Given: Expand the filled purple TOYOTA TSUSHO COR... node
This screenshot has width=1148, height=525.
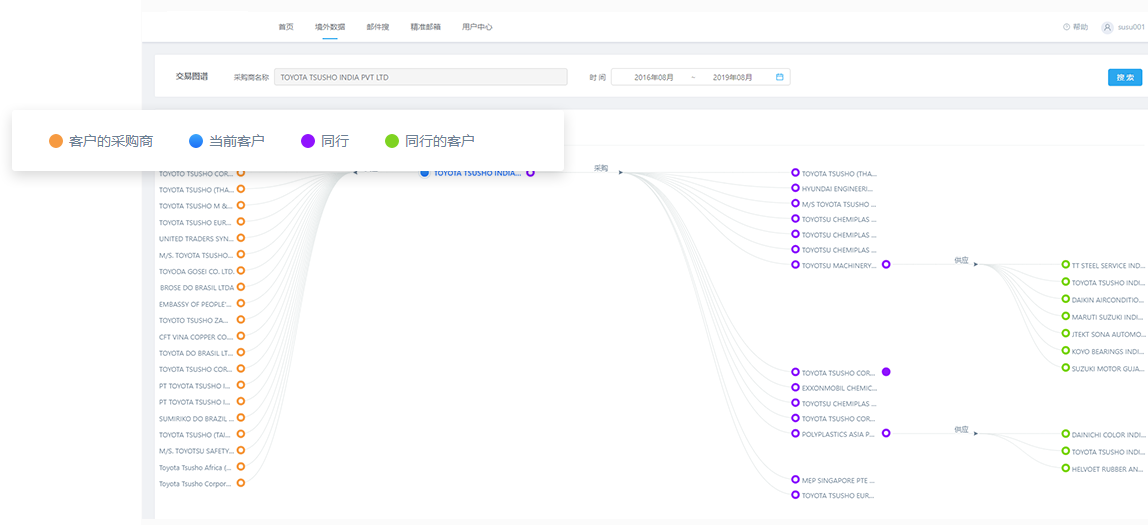Looking at the screenshot, I should pos(886,372).
